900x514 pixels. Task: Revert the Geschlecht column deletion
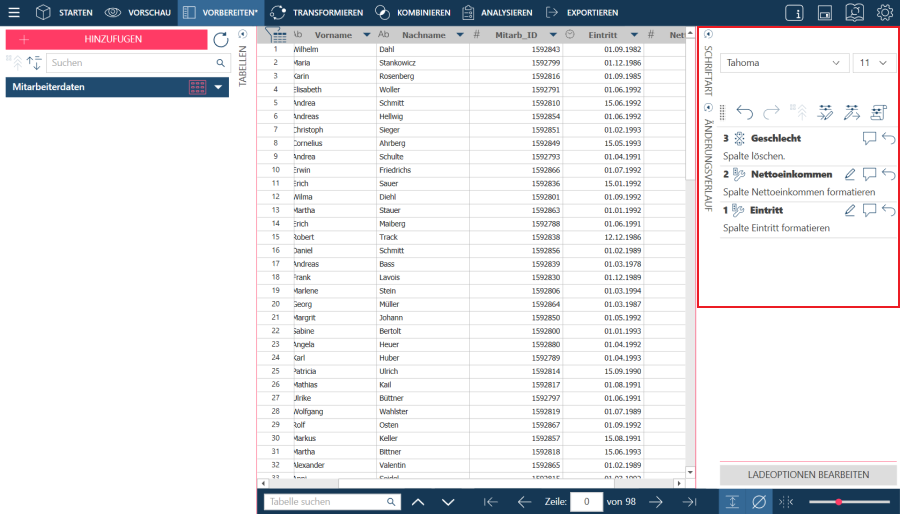click(x=889, y=138)
